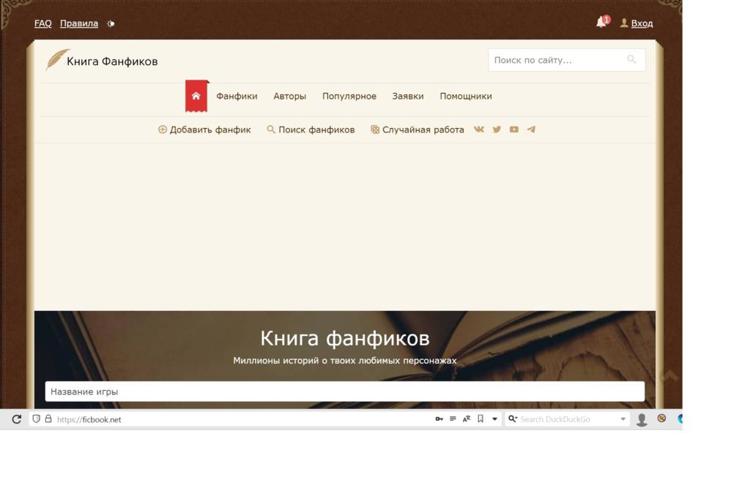Open the Популярное menu

[349, 96]
